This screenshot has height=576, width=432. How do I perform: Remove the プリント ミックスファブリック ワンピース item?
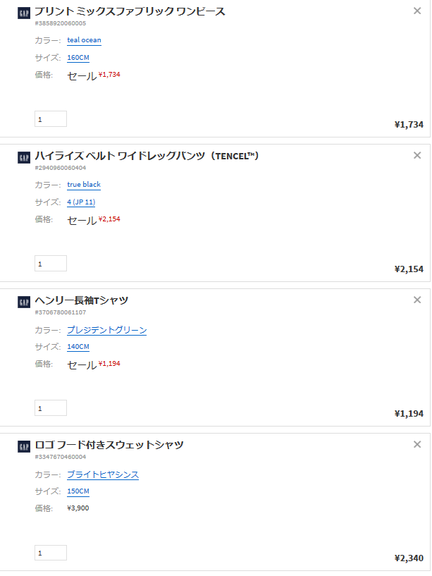click(417, 11)
